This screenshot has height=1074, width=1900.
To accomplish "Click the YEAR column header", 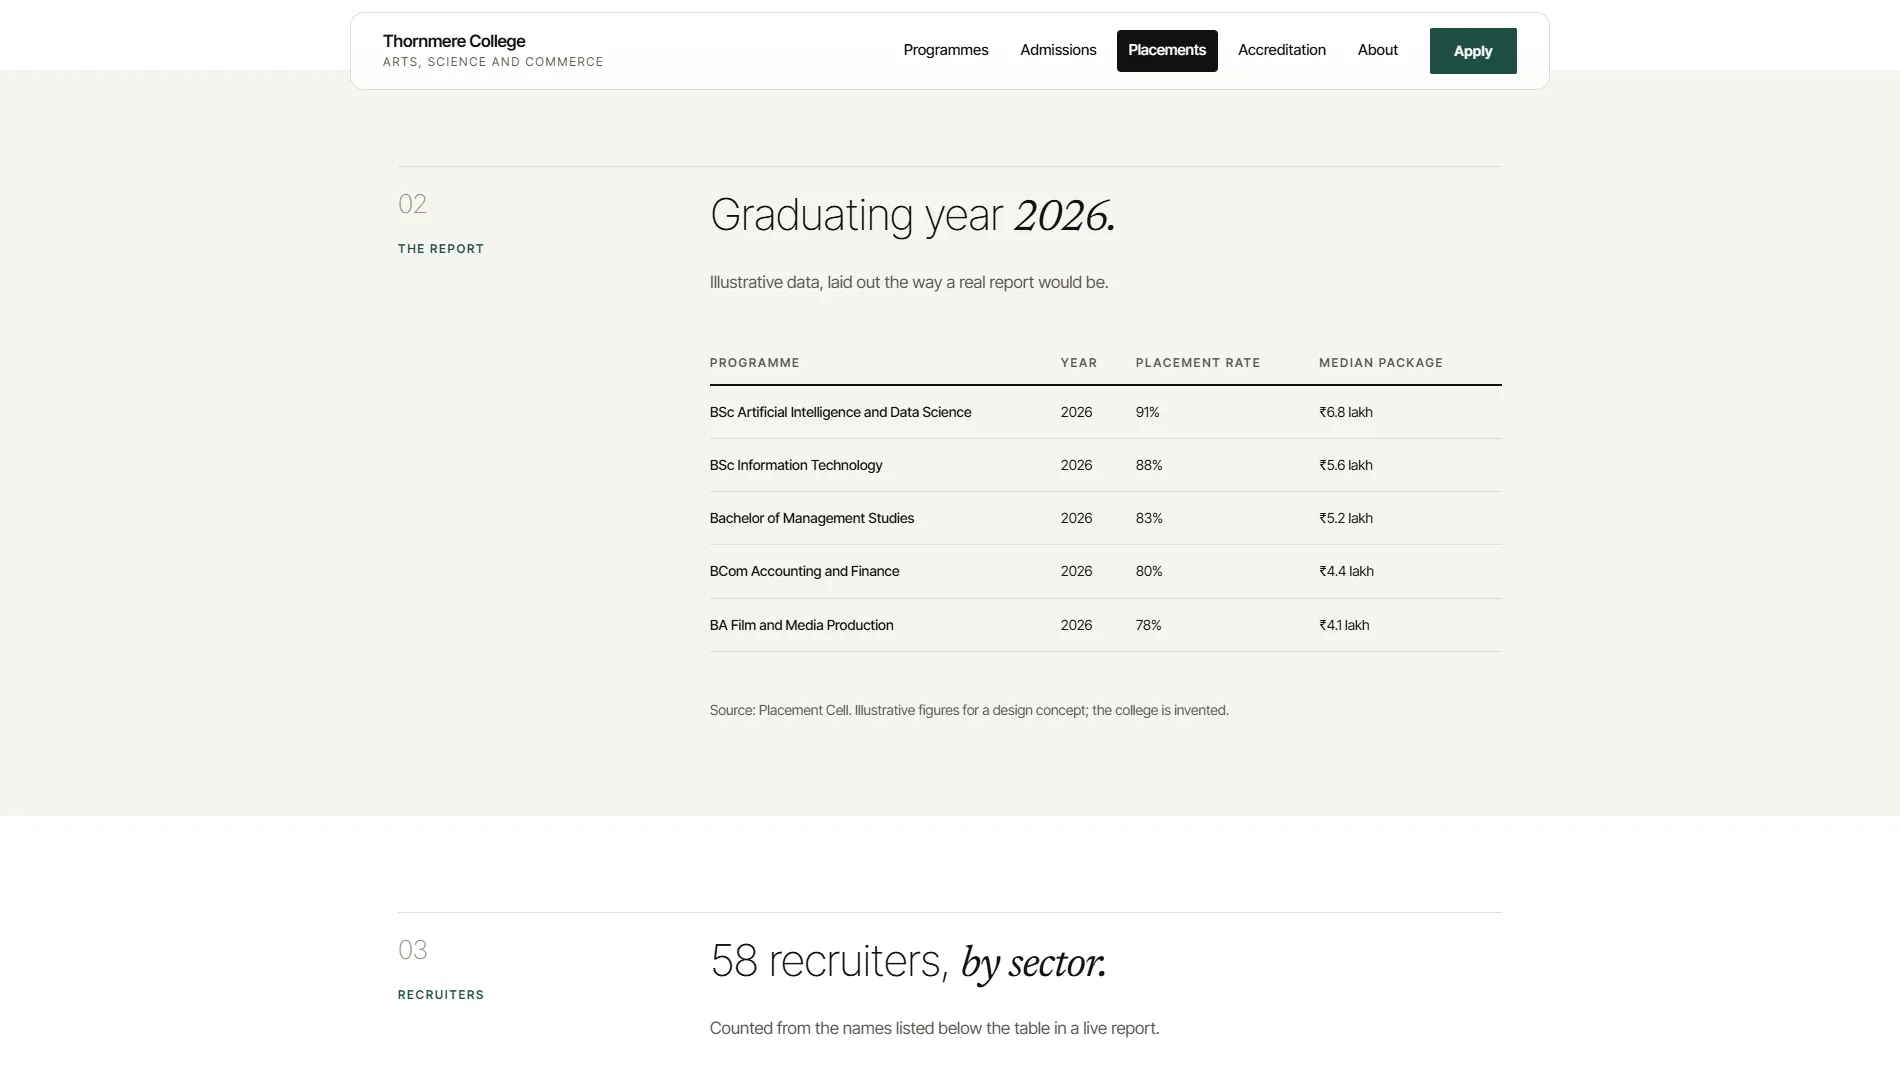I will point(1078,363).
